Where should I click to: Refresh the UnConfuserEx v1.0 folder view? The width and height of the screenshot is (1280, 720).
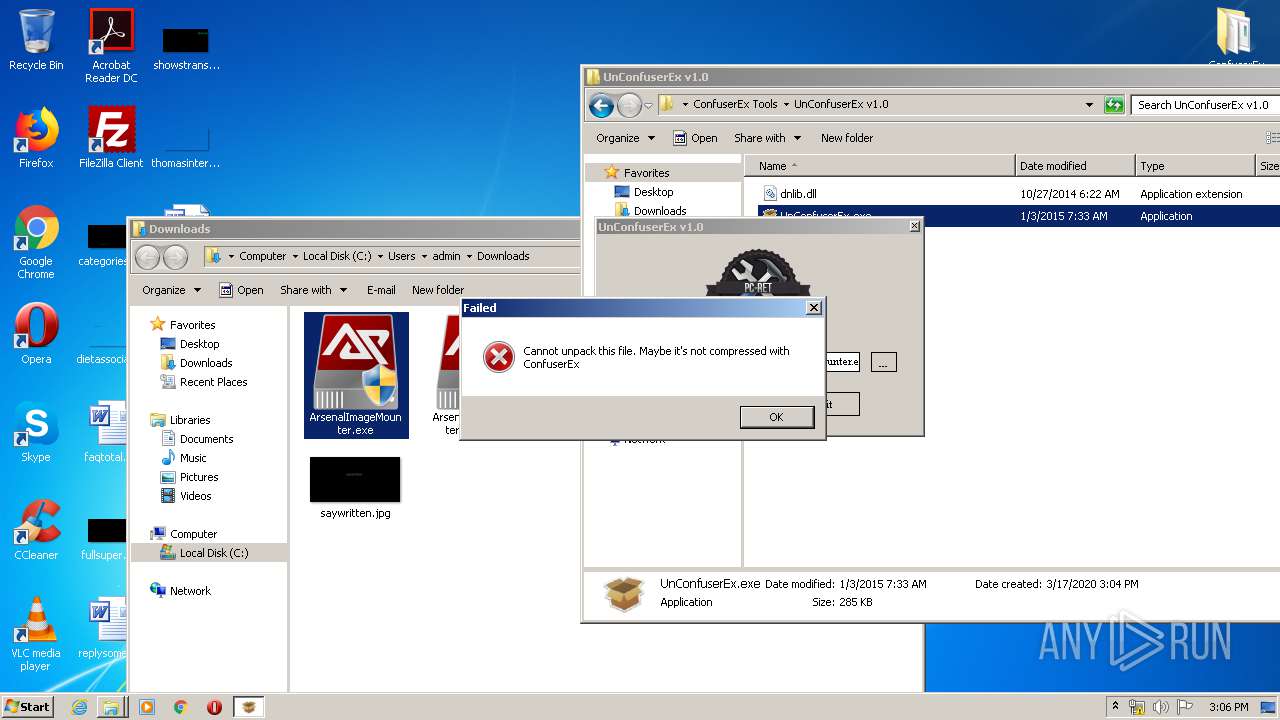point(1114,105)
